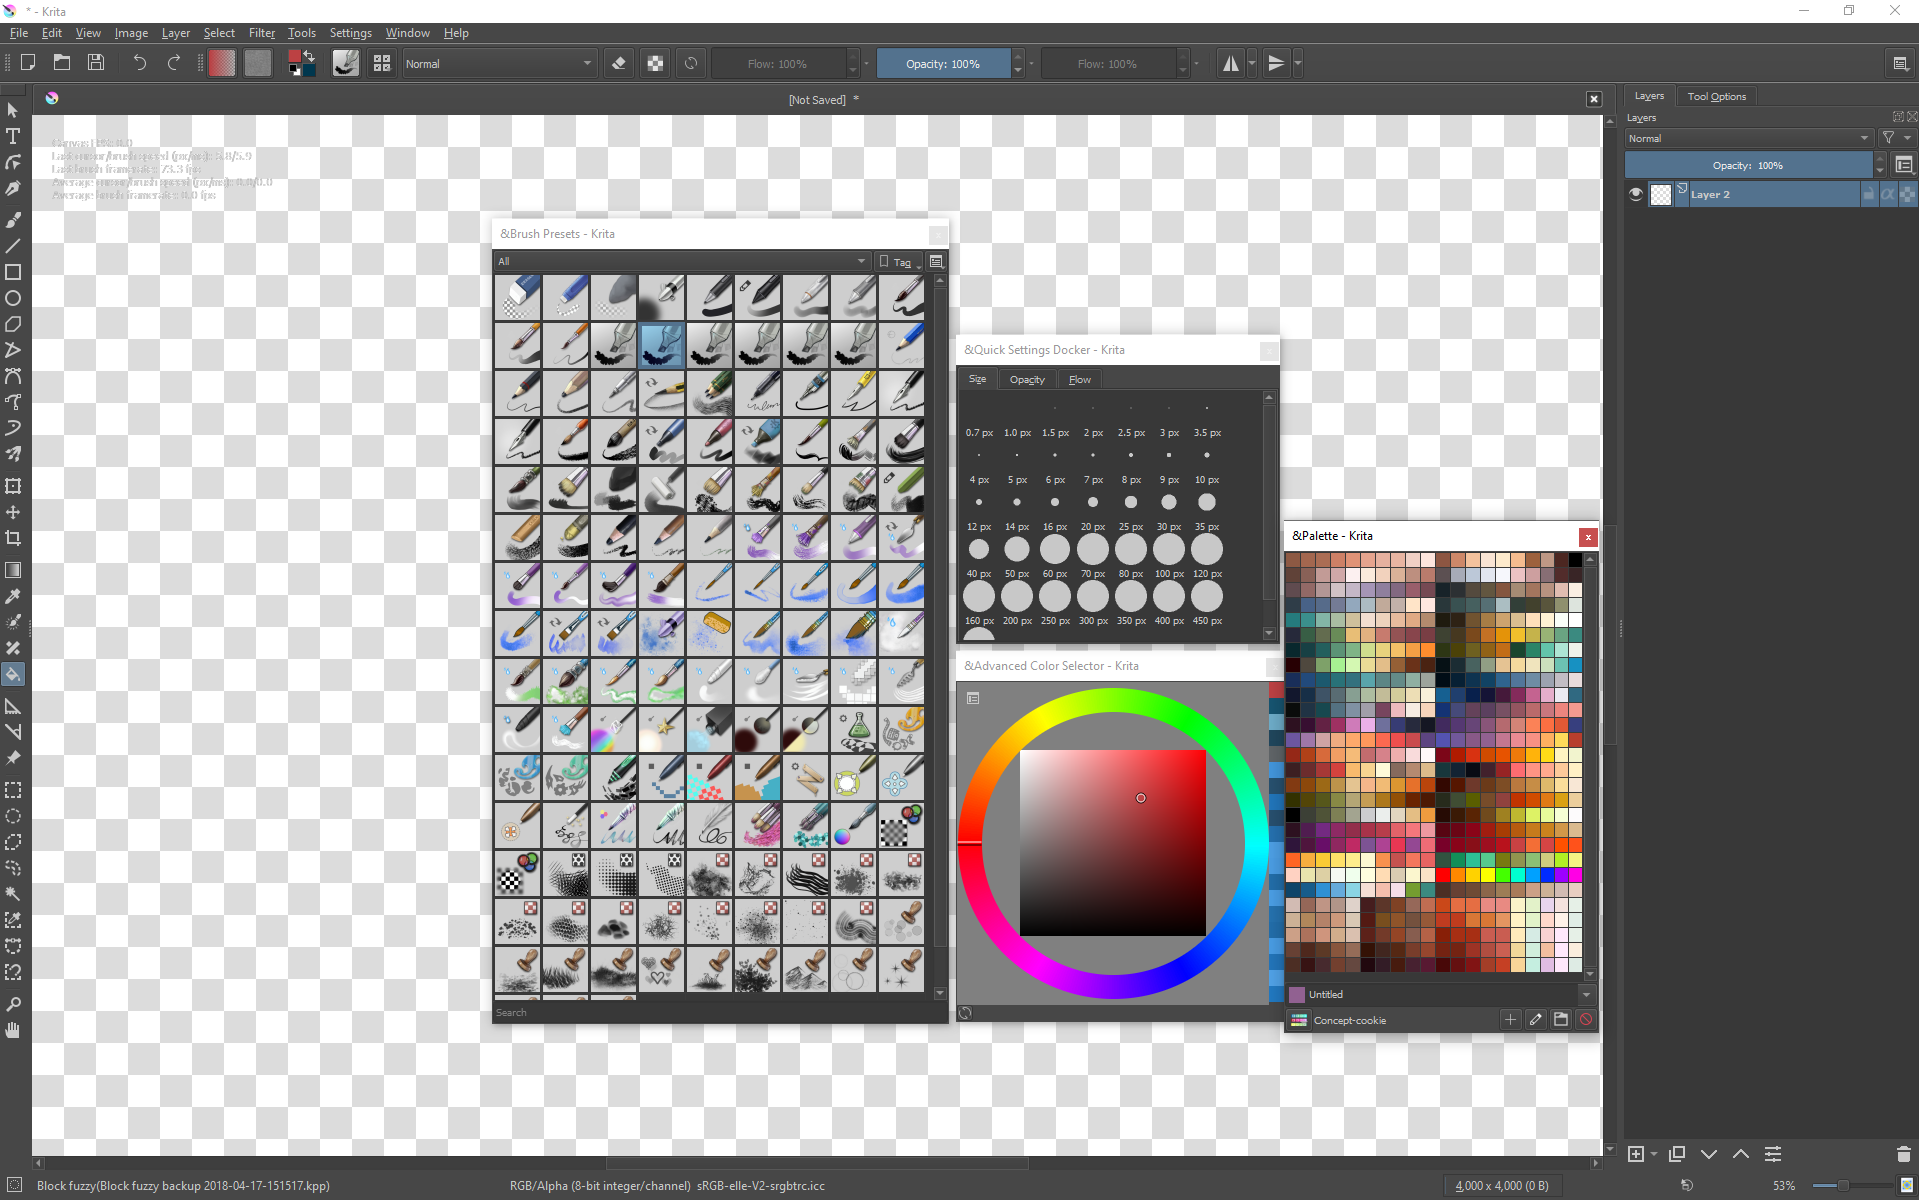Click the Tag button in Brush Presets
The image size is (1919, 1200).
[x=898, y=261]
